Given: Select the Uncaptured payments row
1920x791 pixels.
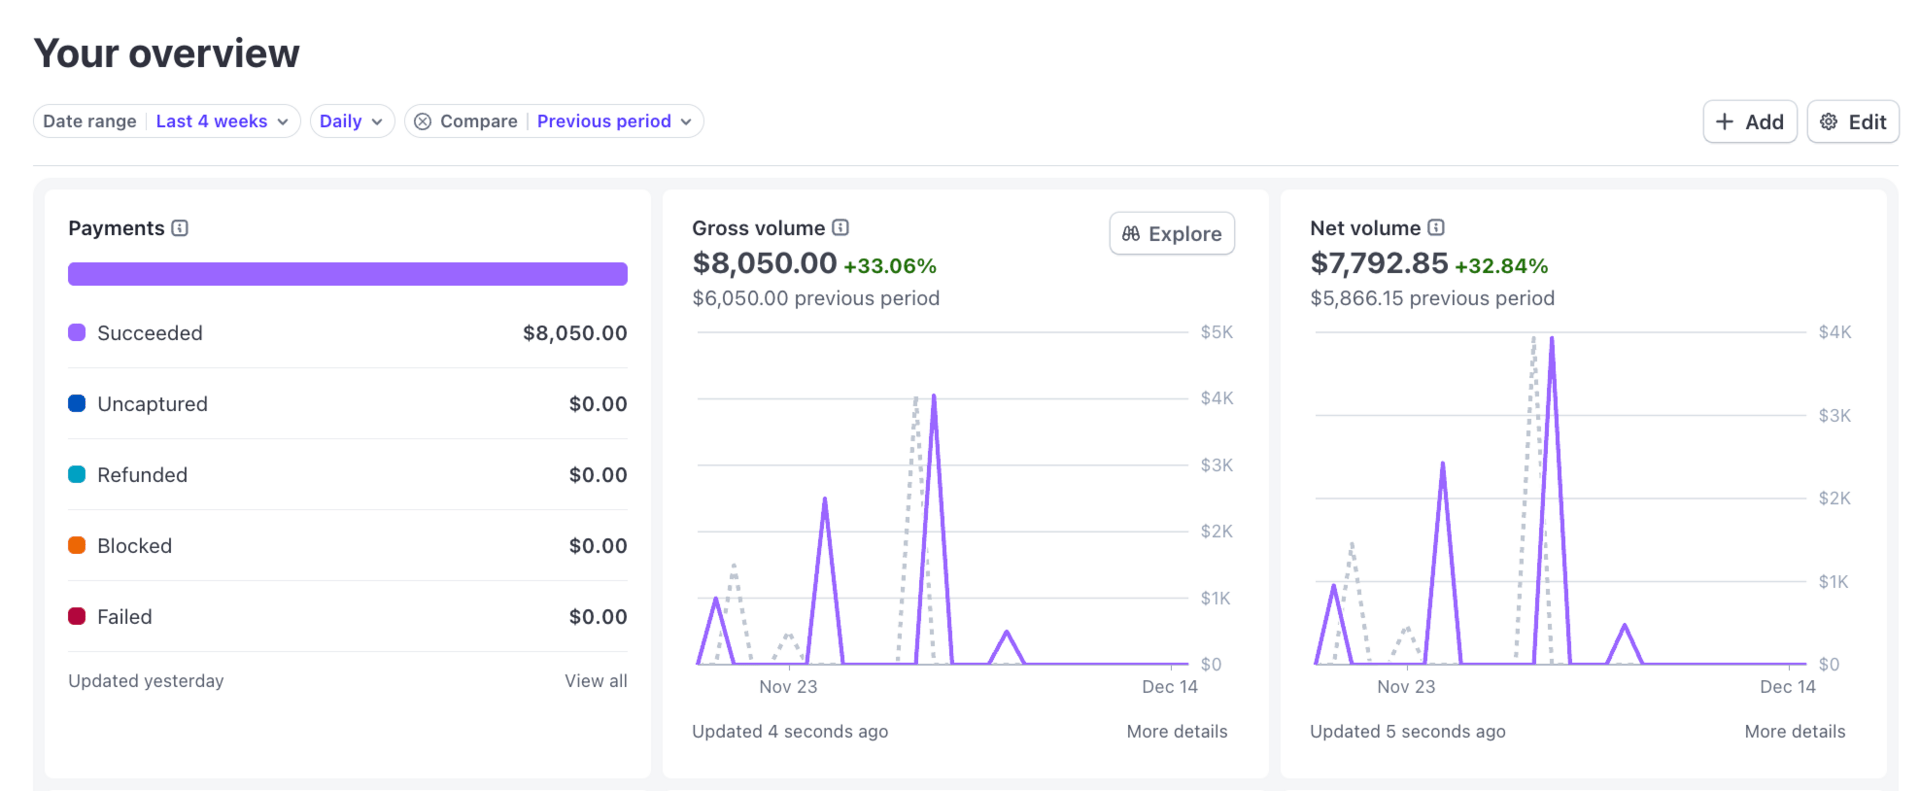Looking at the screenshot, I should (x=347, y=404).
